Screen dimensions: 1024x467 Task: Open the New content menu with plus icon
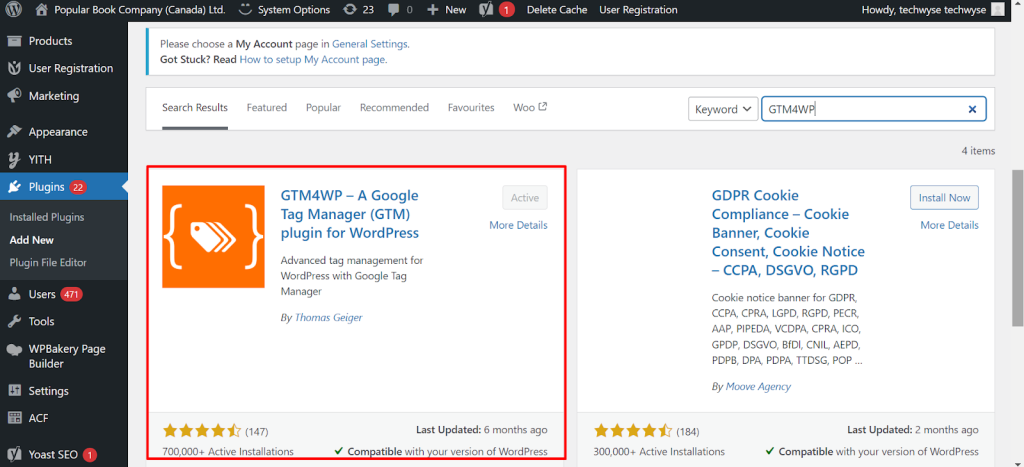(x=446, y=10)
